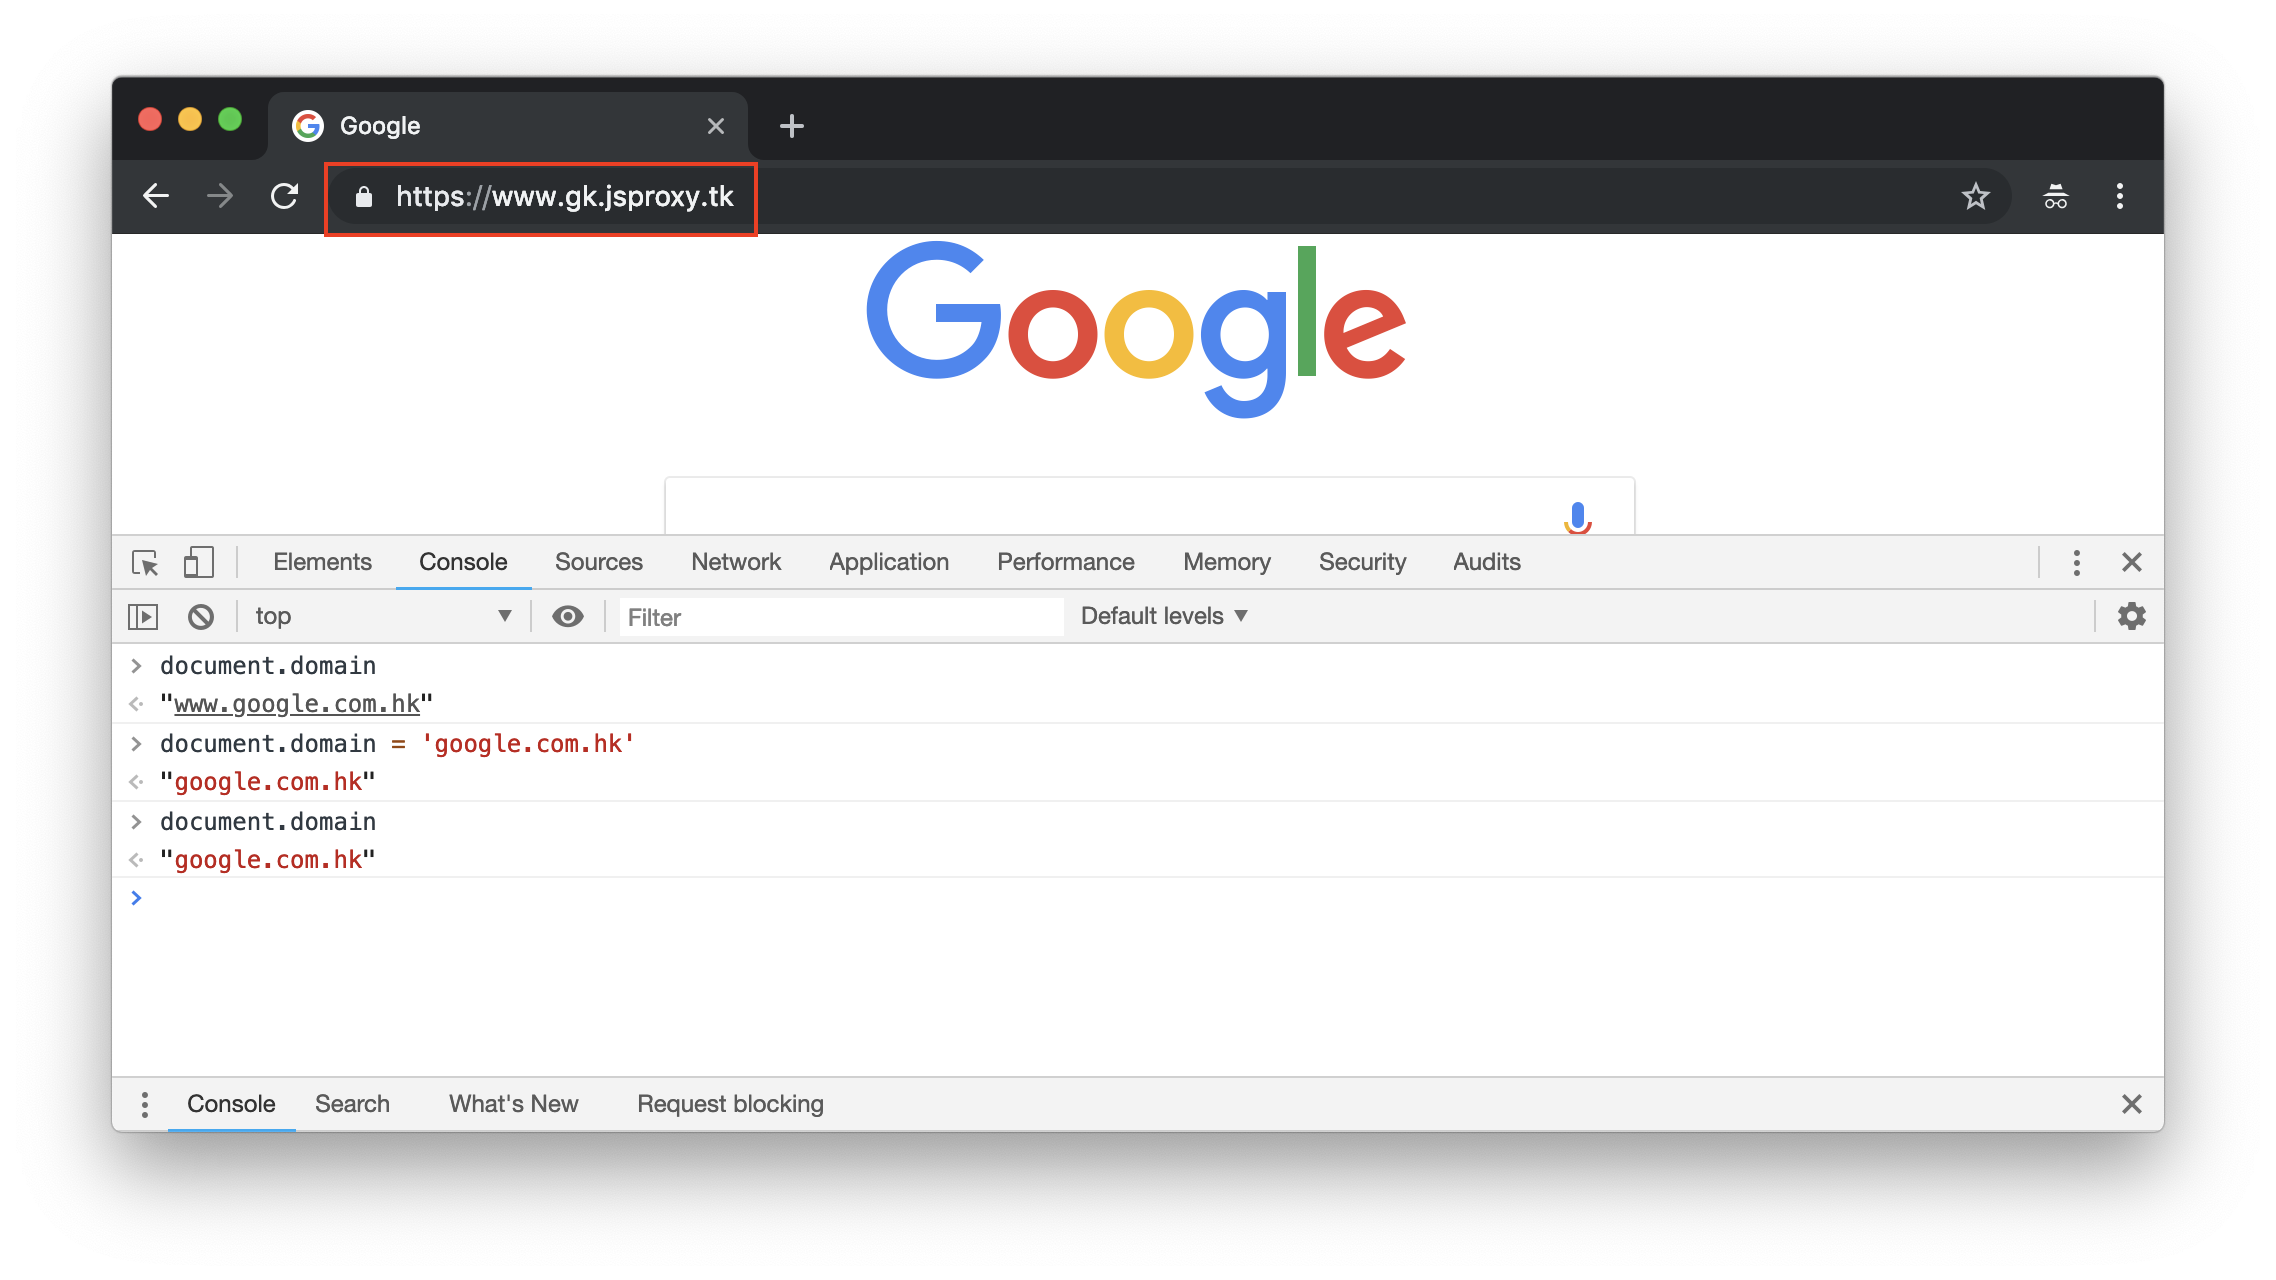Click the clear console icon
The width and height of the screenshot is (2276, 1280).
(200, 617)
